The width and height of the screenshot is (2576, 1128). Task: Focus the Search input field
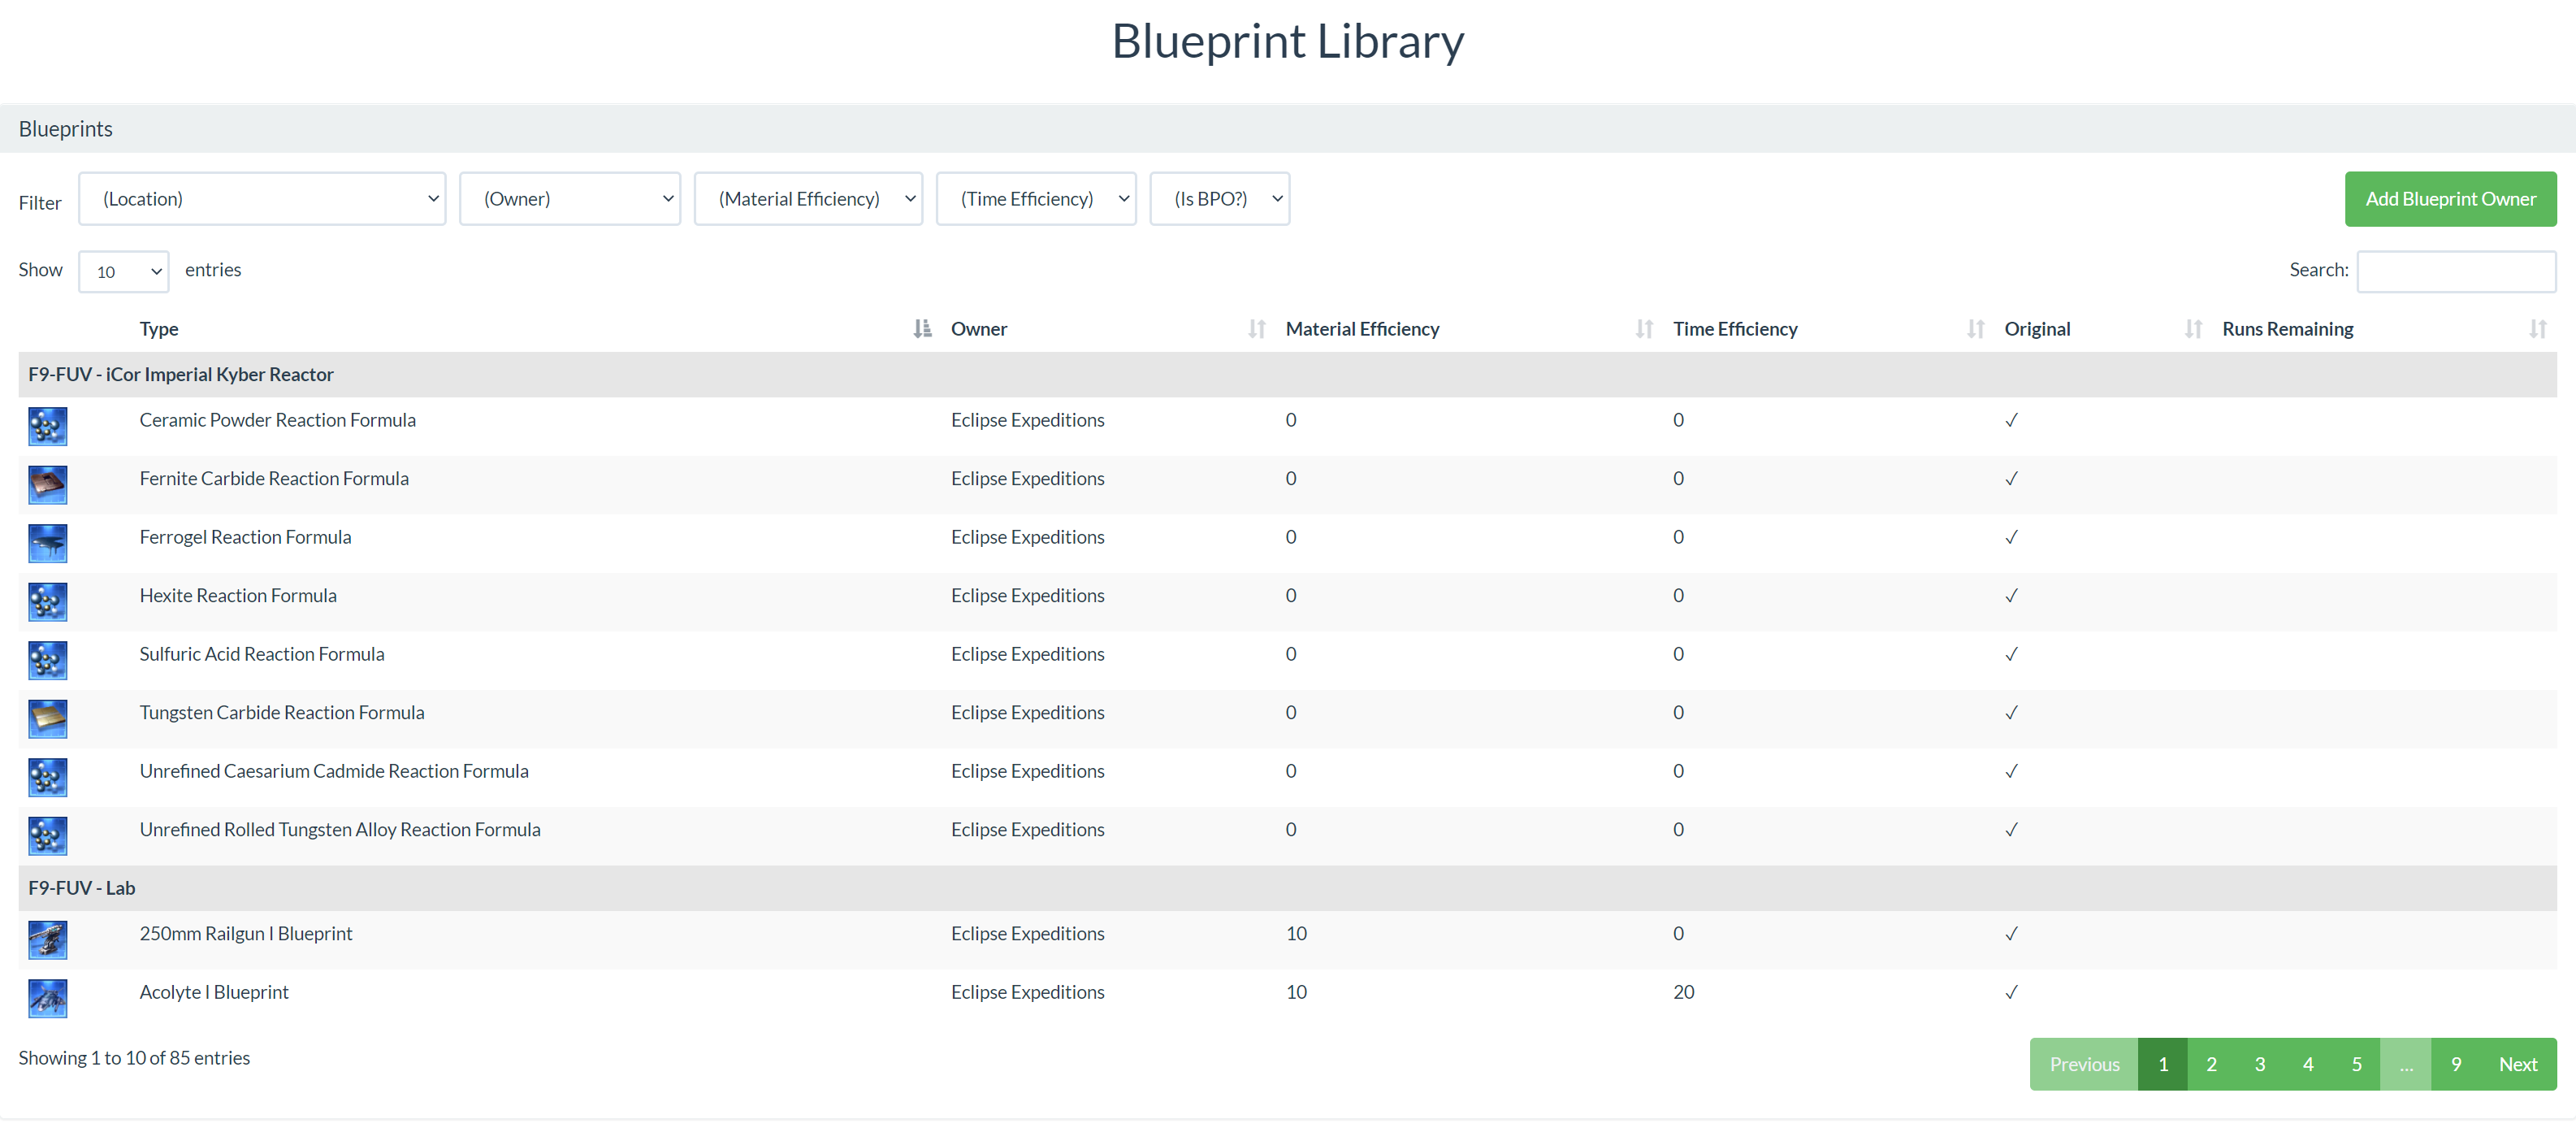pyautogui.click(x=2455, y=271)
